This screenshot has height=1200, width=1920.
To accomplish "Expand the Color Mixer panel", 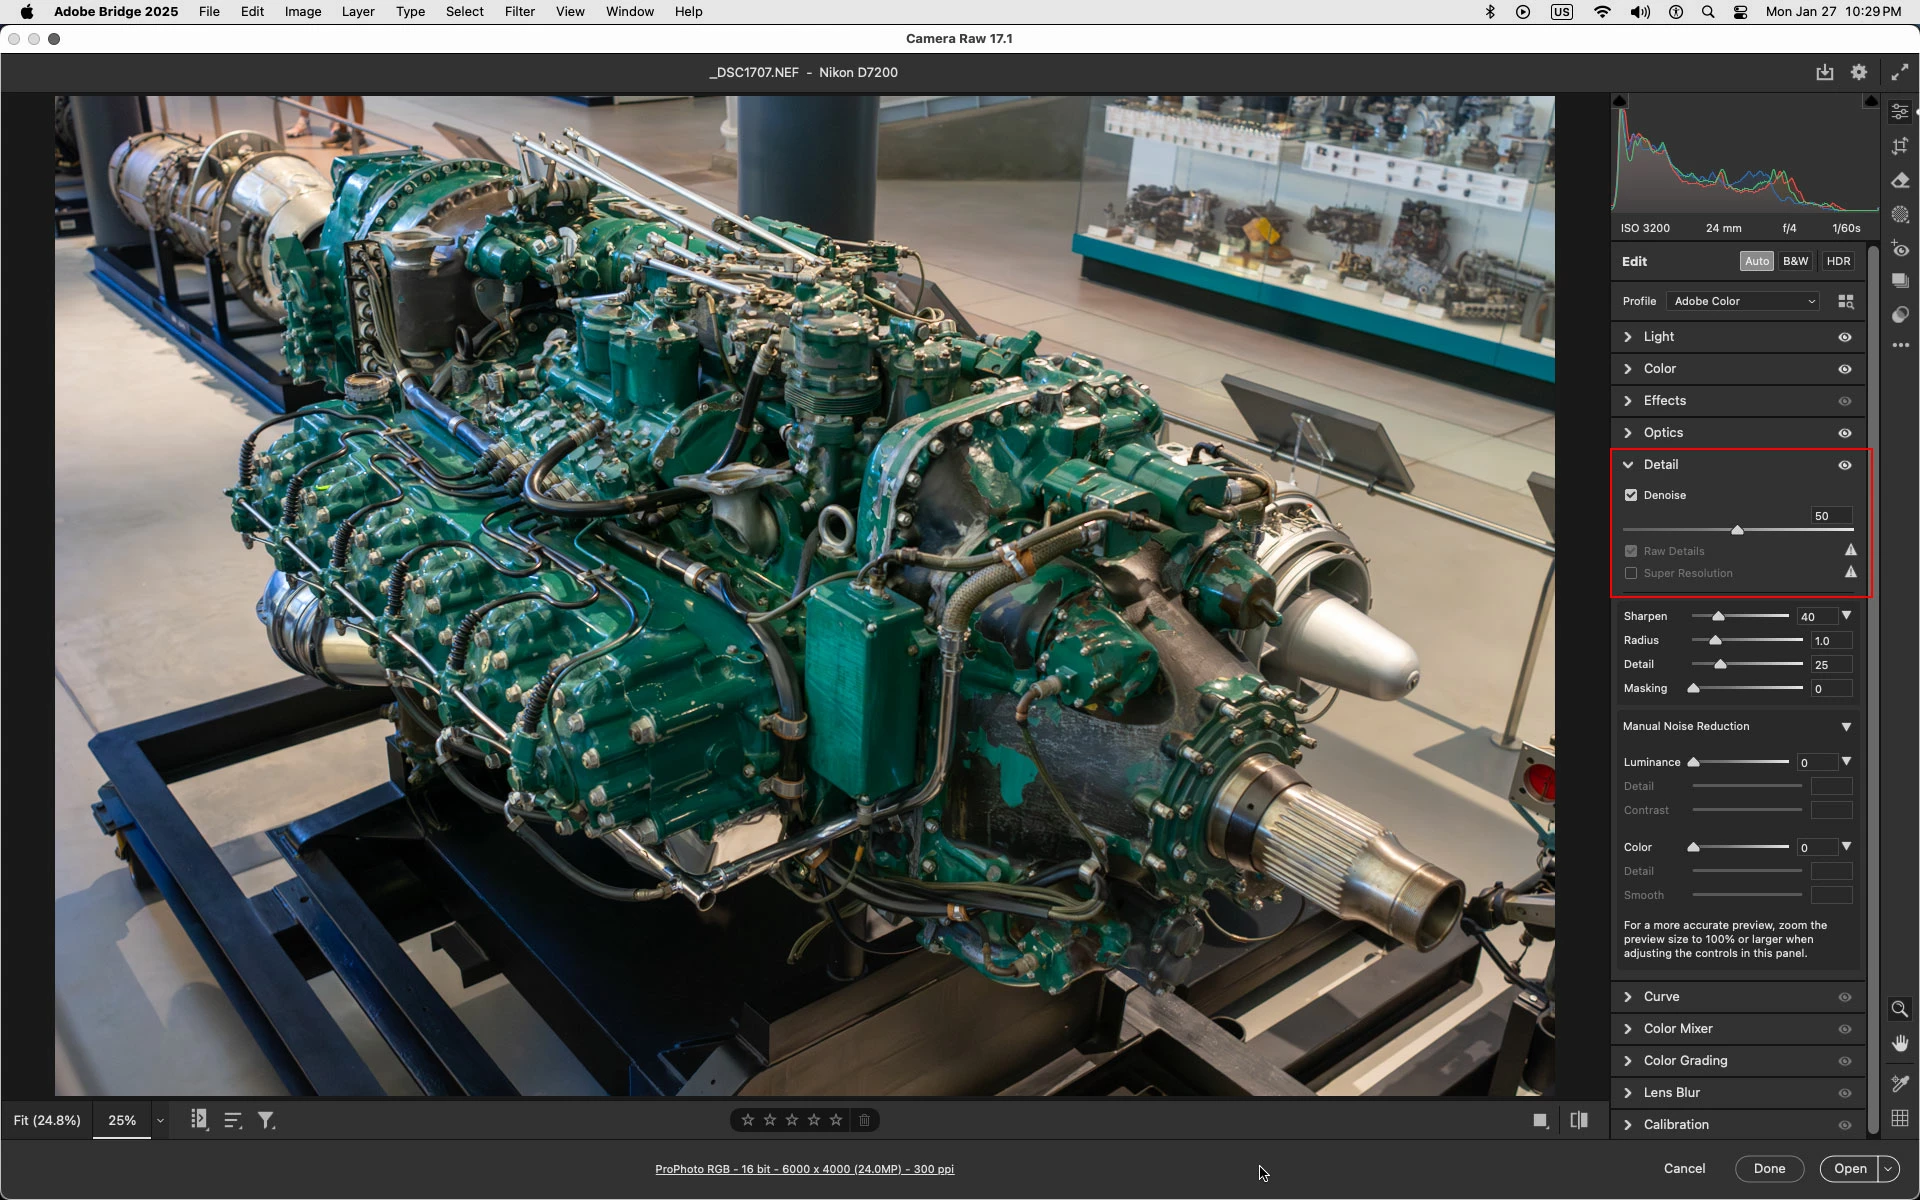I will click(1678, 1029).
